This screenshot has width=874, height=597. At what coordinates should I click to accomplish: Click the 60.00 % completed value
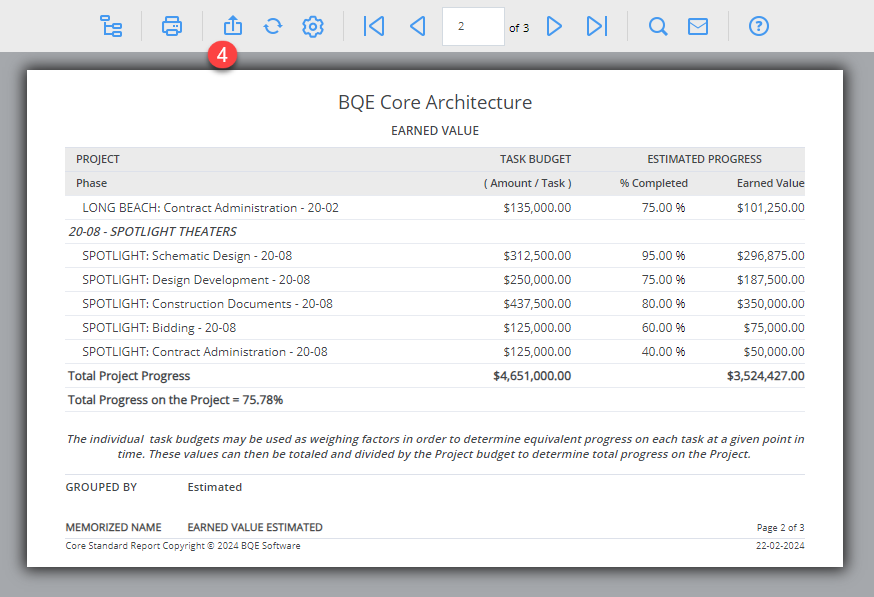point(663,328)
